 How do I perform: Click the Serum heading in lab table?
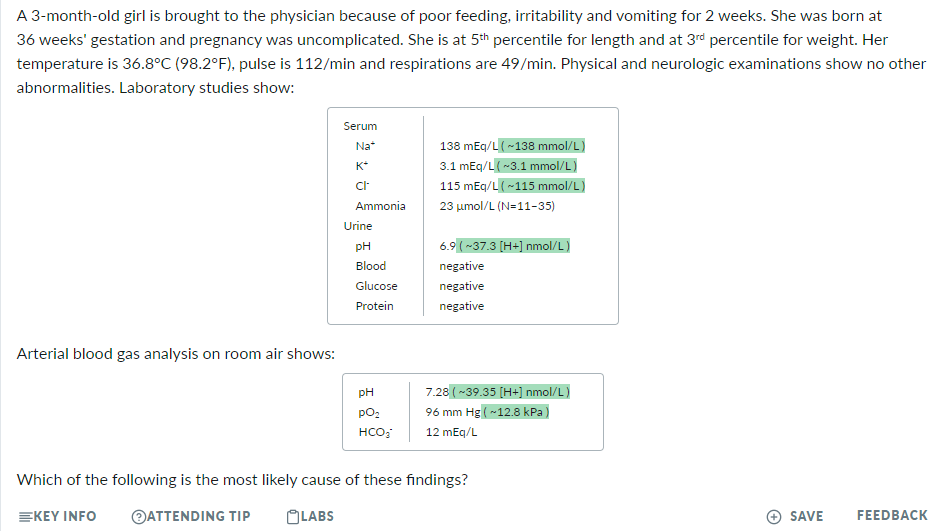click(x=360, y=126)
